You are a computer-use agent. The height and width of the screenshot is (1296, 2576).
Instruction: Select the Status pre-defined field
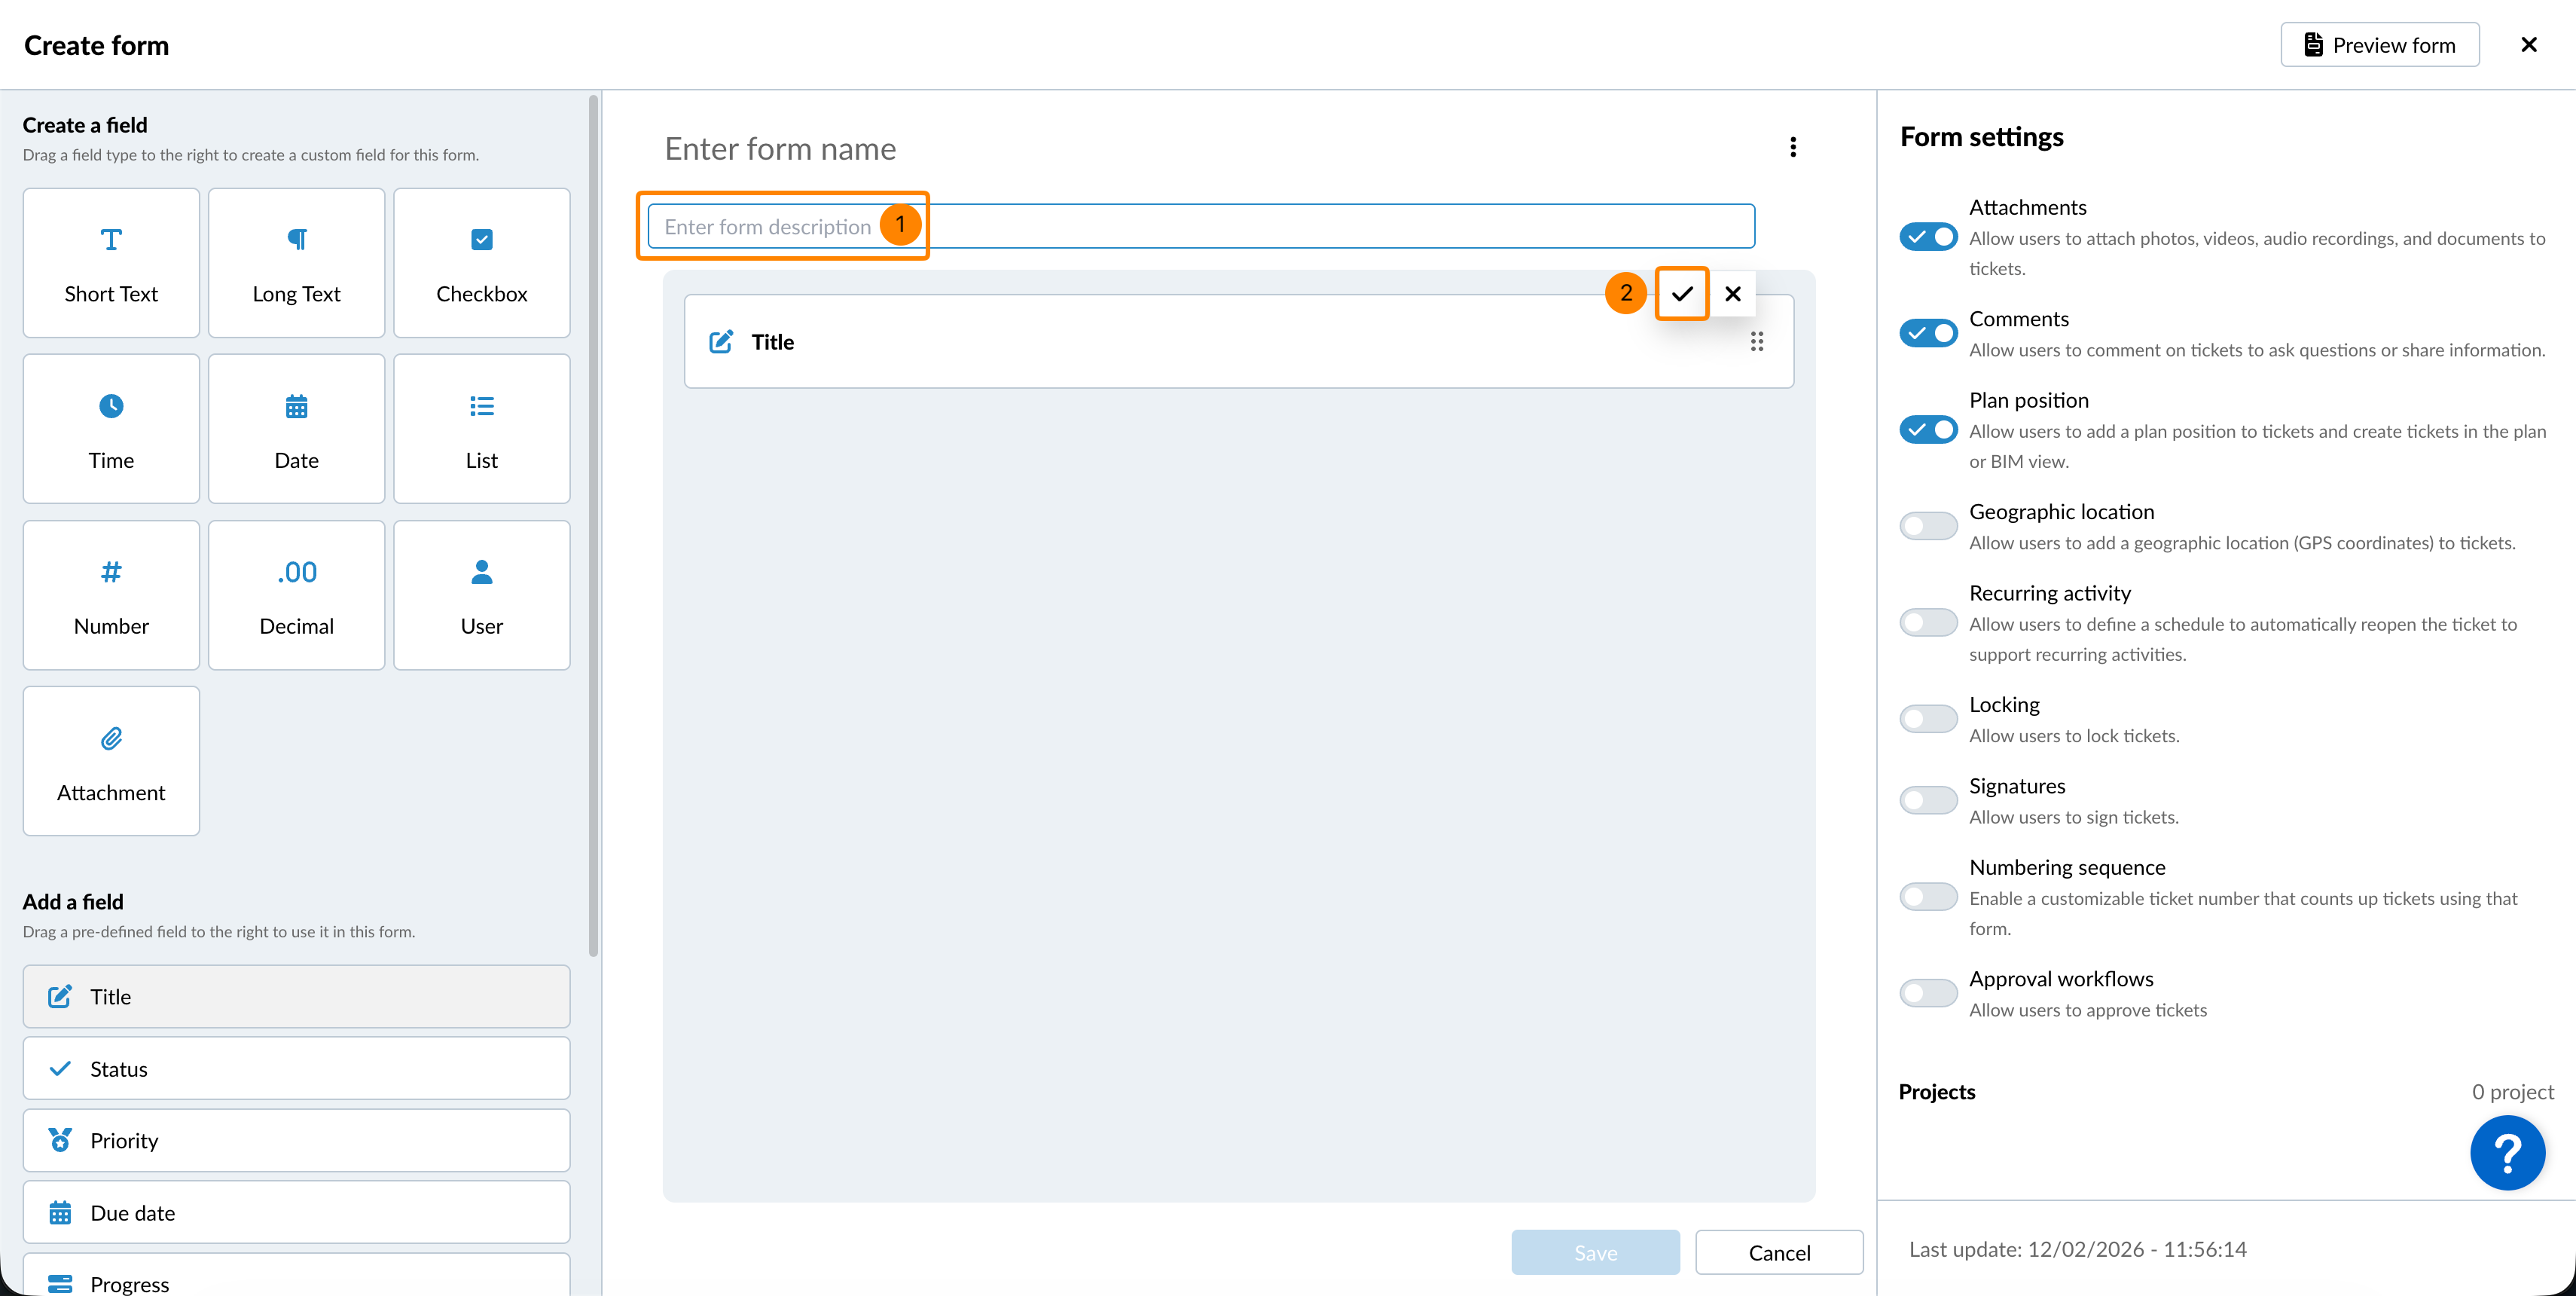[x=296, y=1069]
